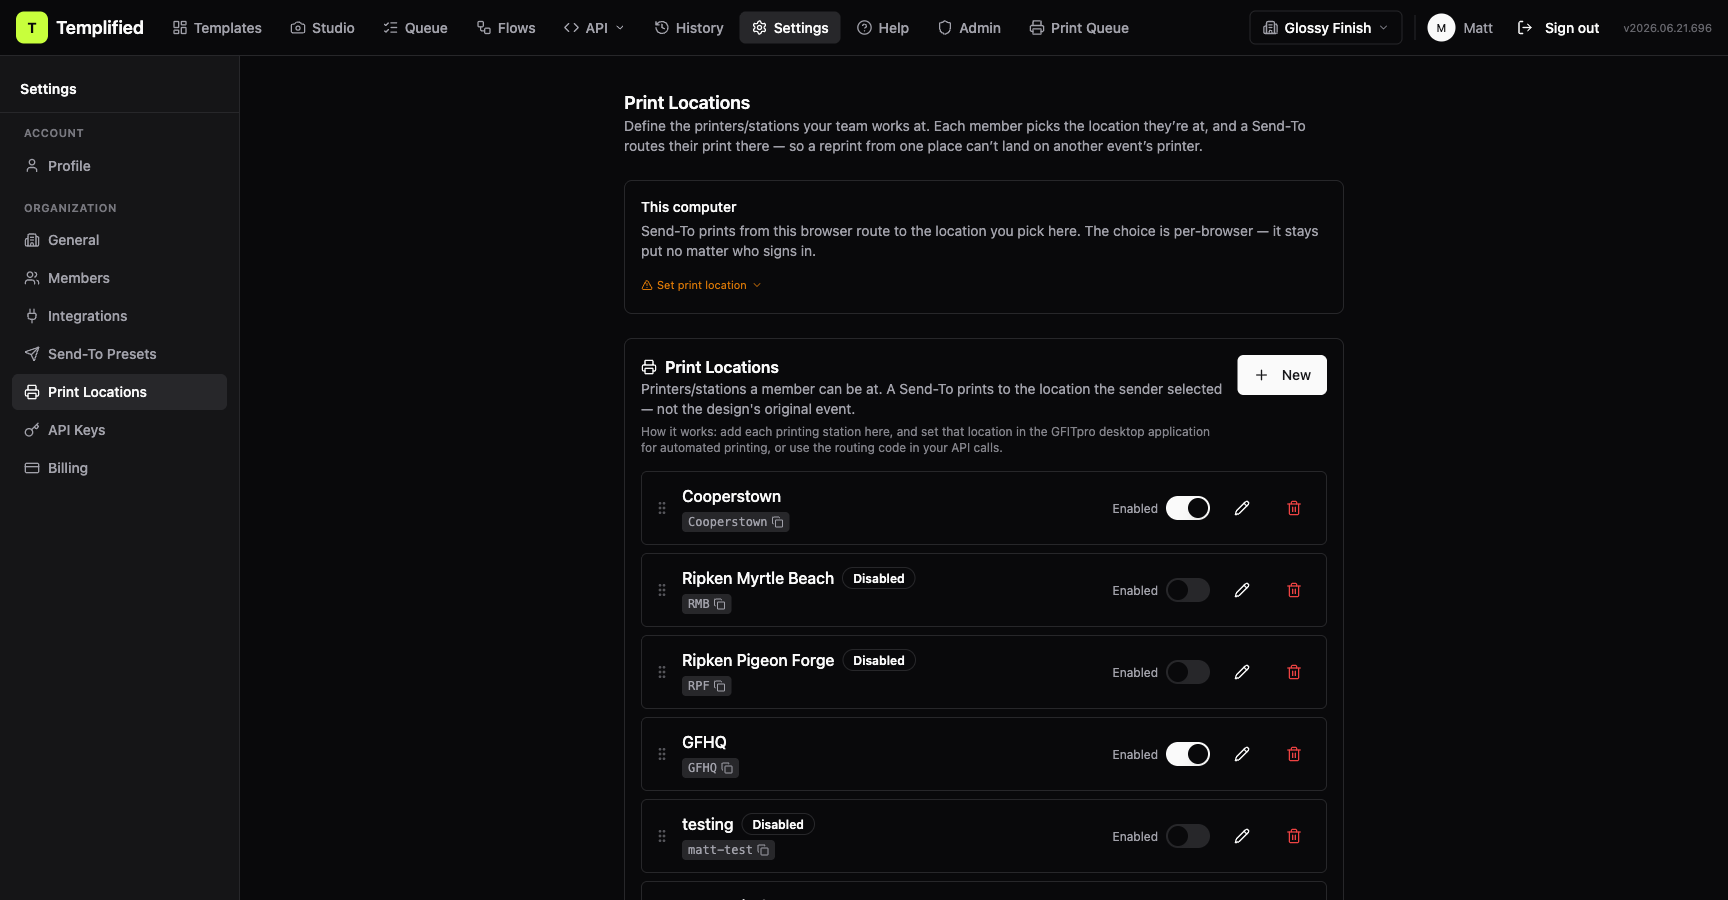Edit the GFHQ location with the pencil icon
The image size is (1728, 900).
pos(1242,754)
